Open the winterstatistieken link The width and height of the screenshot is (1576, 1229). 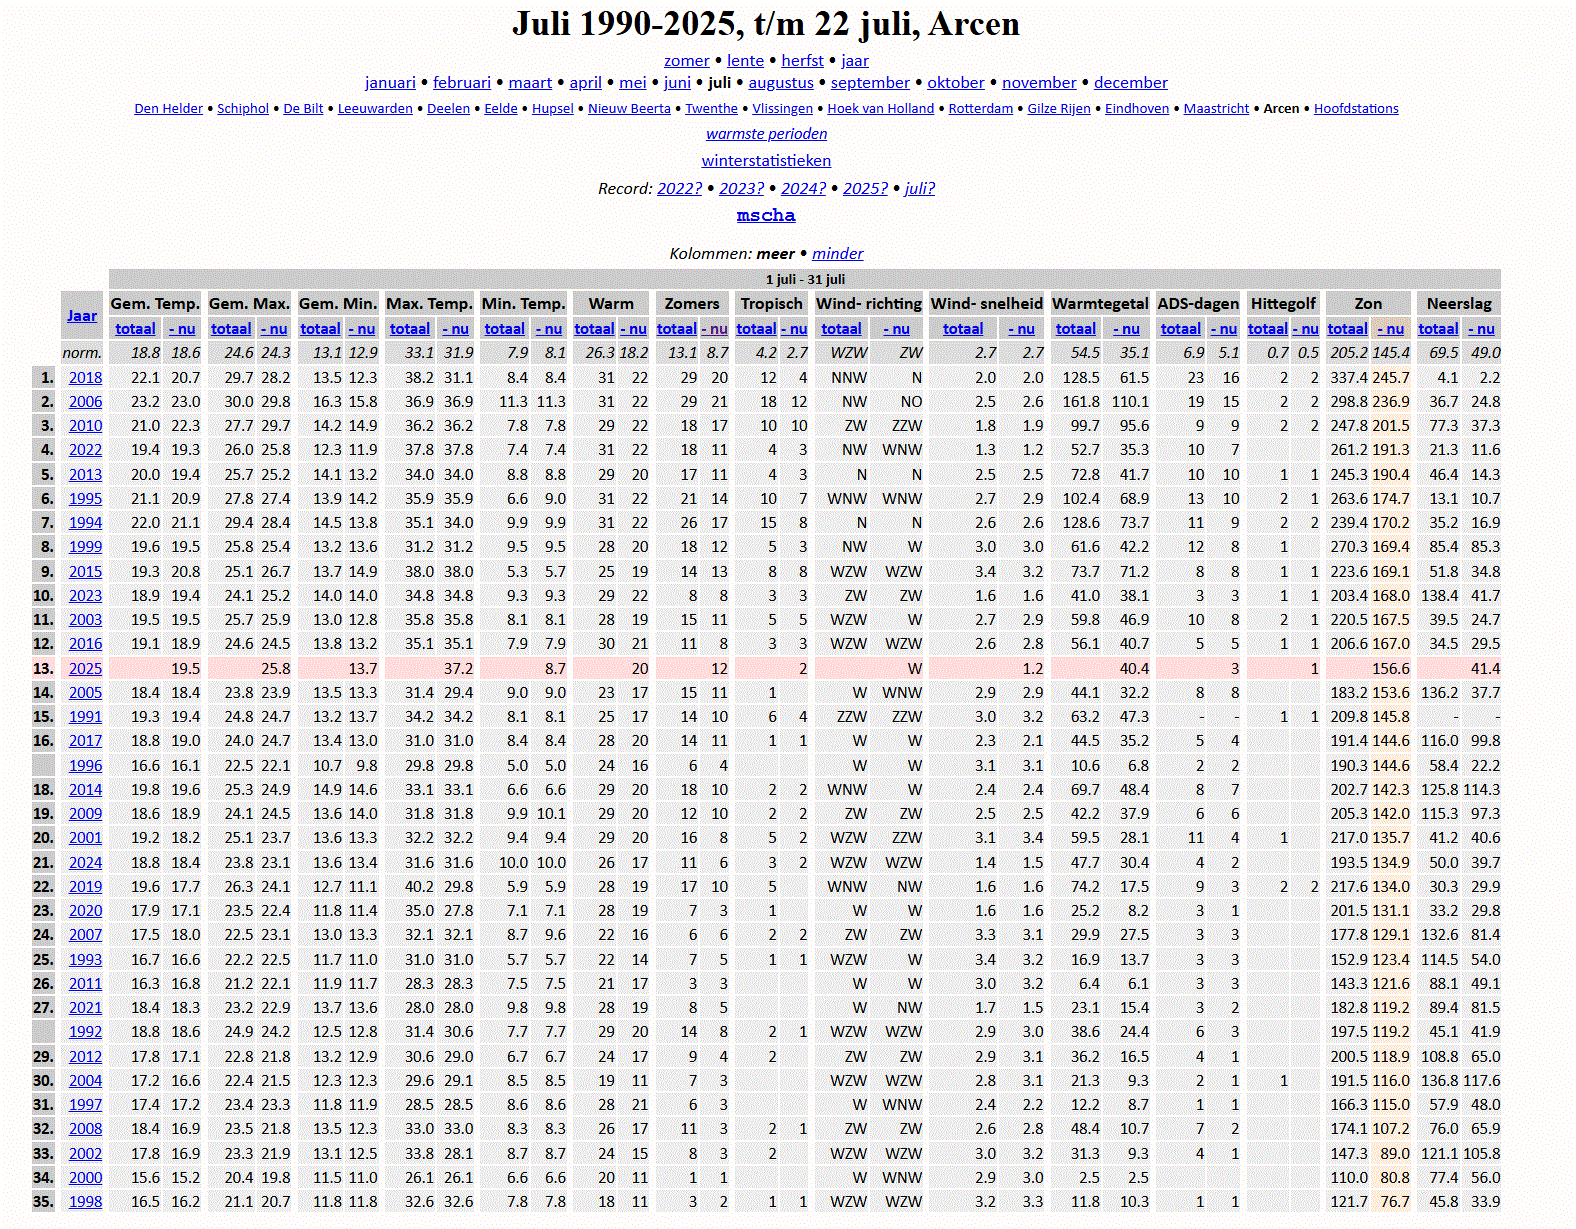(x=766, y=161)
